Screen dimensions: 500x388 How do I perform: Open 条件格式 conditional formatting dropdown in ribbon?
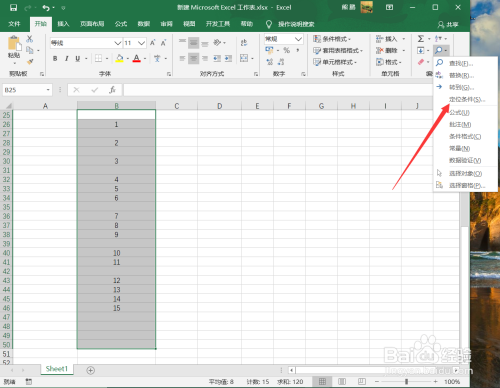[332, 39]
